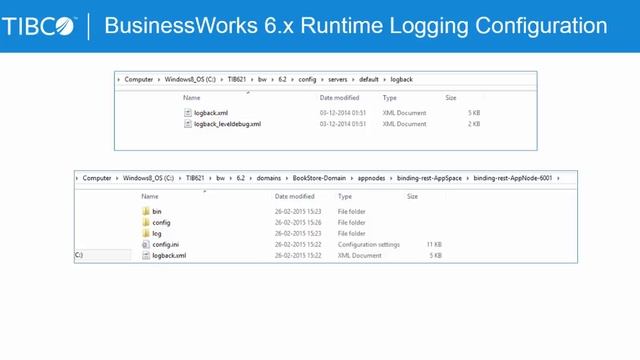Click the logback.xml file icon in top window
Viewport: 640px width, 360px height.
(188, 113)
